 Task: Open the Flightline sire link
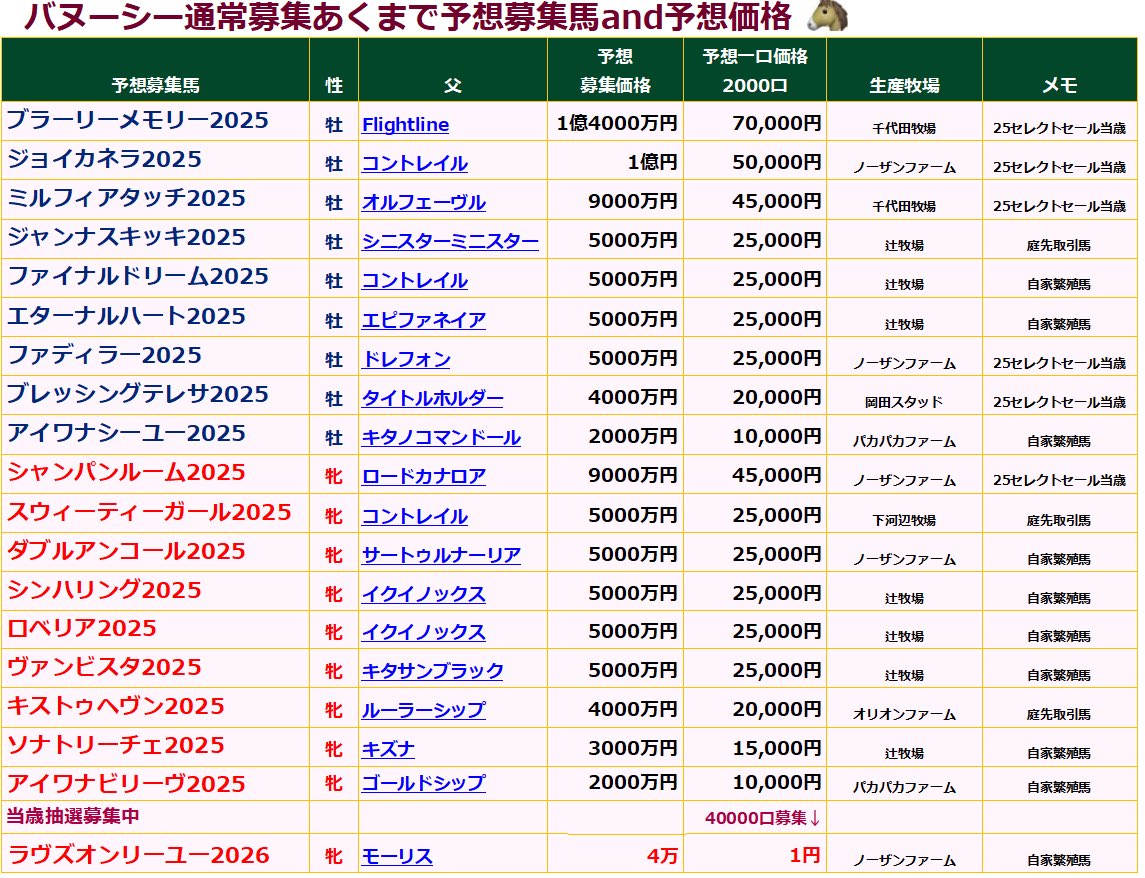405,125
